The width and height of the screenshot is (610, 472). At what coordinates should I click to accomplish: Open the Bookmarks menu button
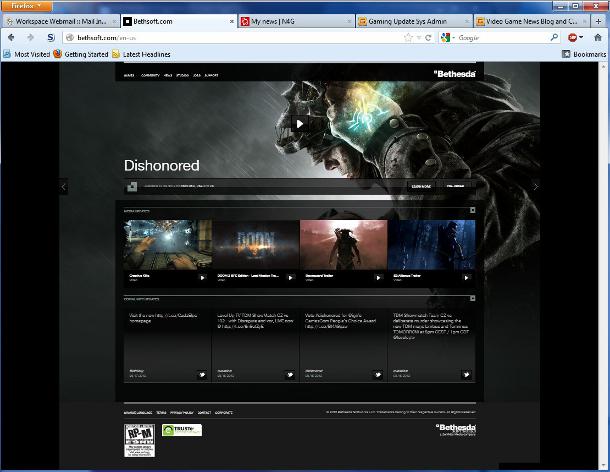coord(584,54)
